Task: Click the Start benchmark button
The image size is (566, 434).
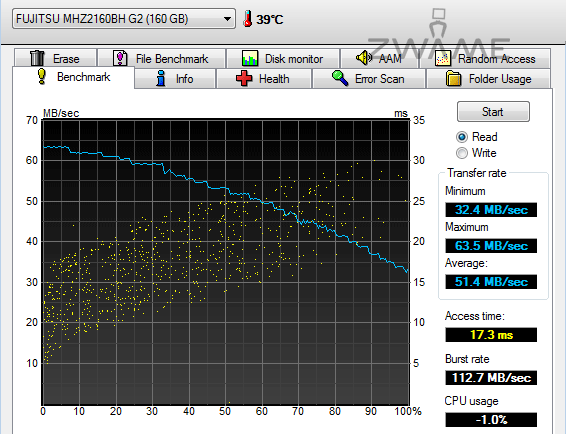Action: [493, 112]
